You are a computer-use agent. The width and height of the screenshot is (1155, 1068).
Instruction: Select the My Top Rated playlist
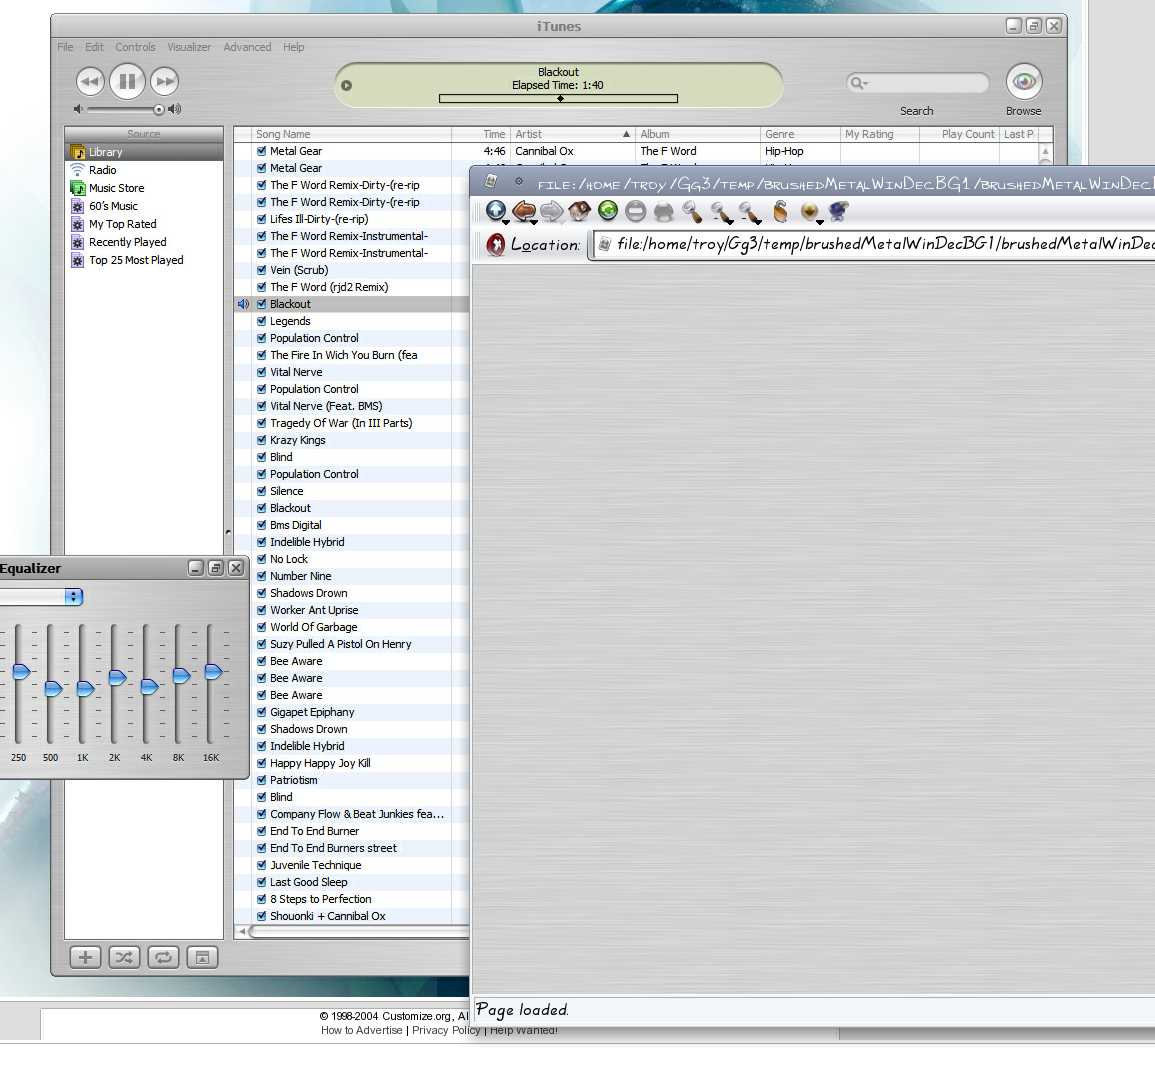tap(144, 224)
